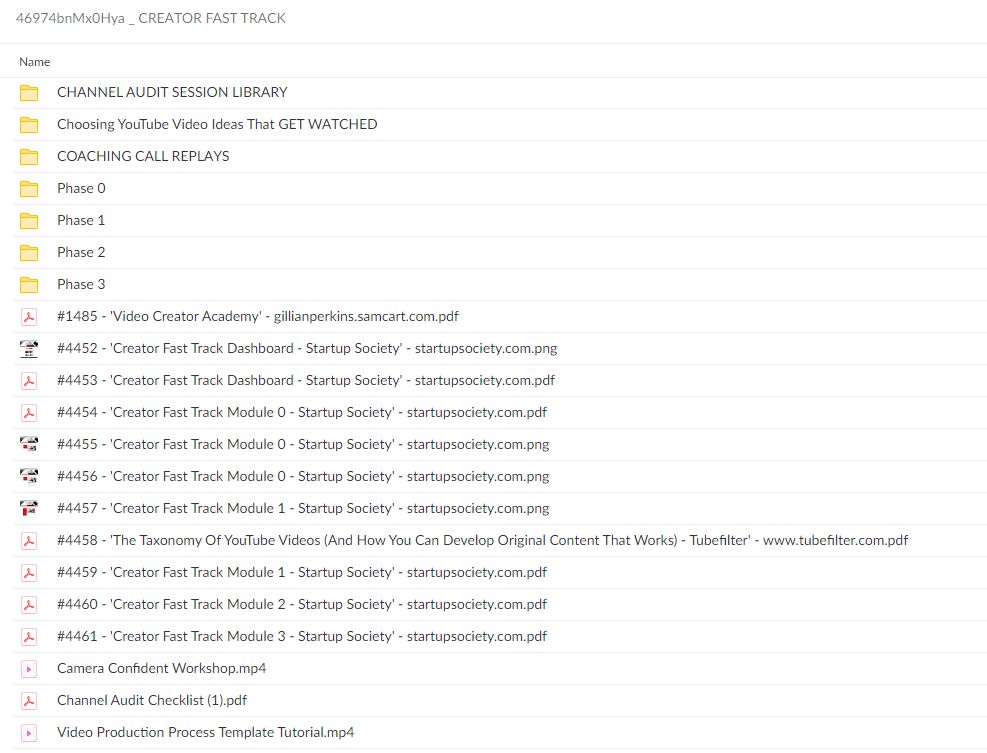Open #4459 Creator Fast Track Module 1 pdf
The width and height of the screenshot is (987, 753).
click(x=302, y=572)
